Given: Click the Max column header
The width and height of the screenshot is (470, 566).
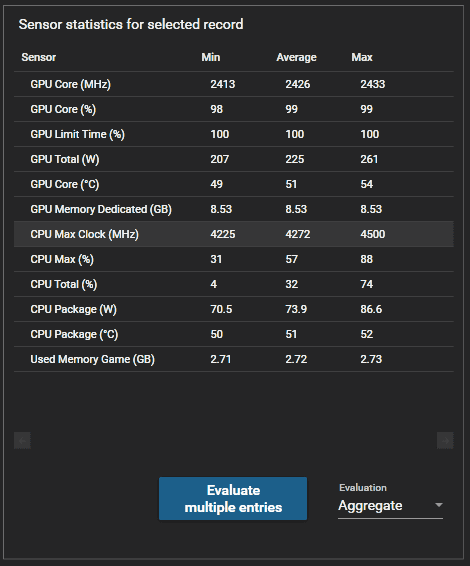Looking at the screenshot, I should 362,57.
